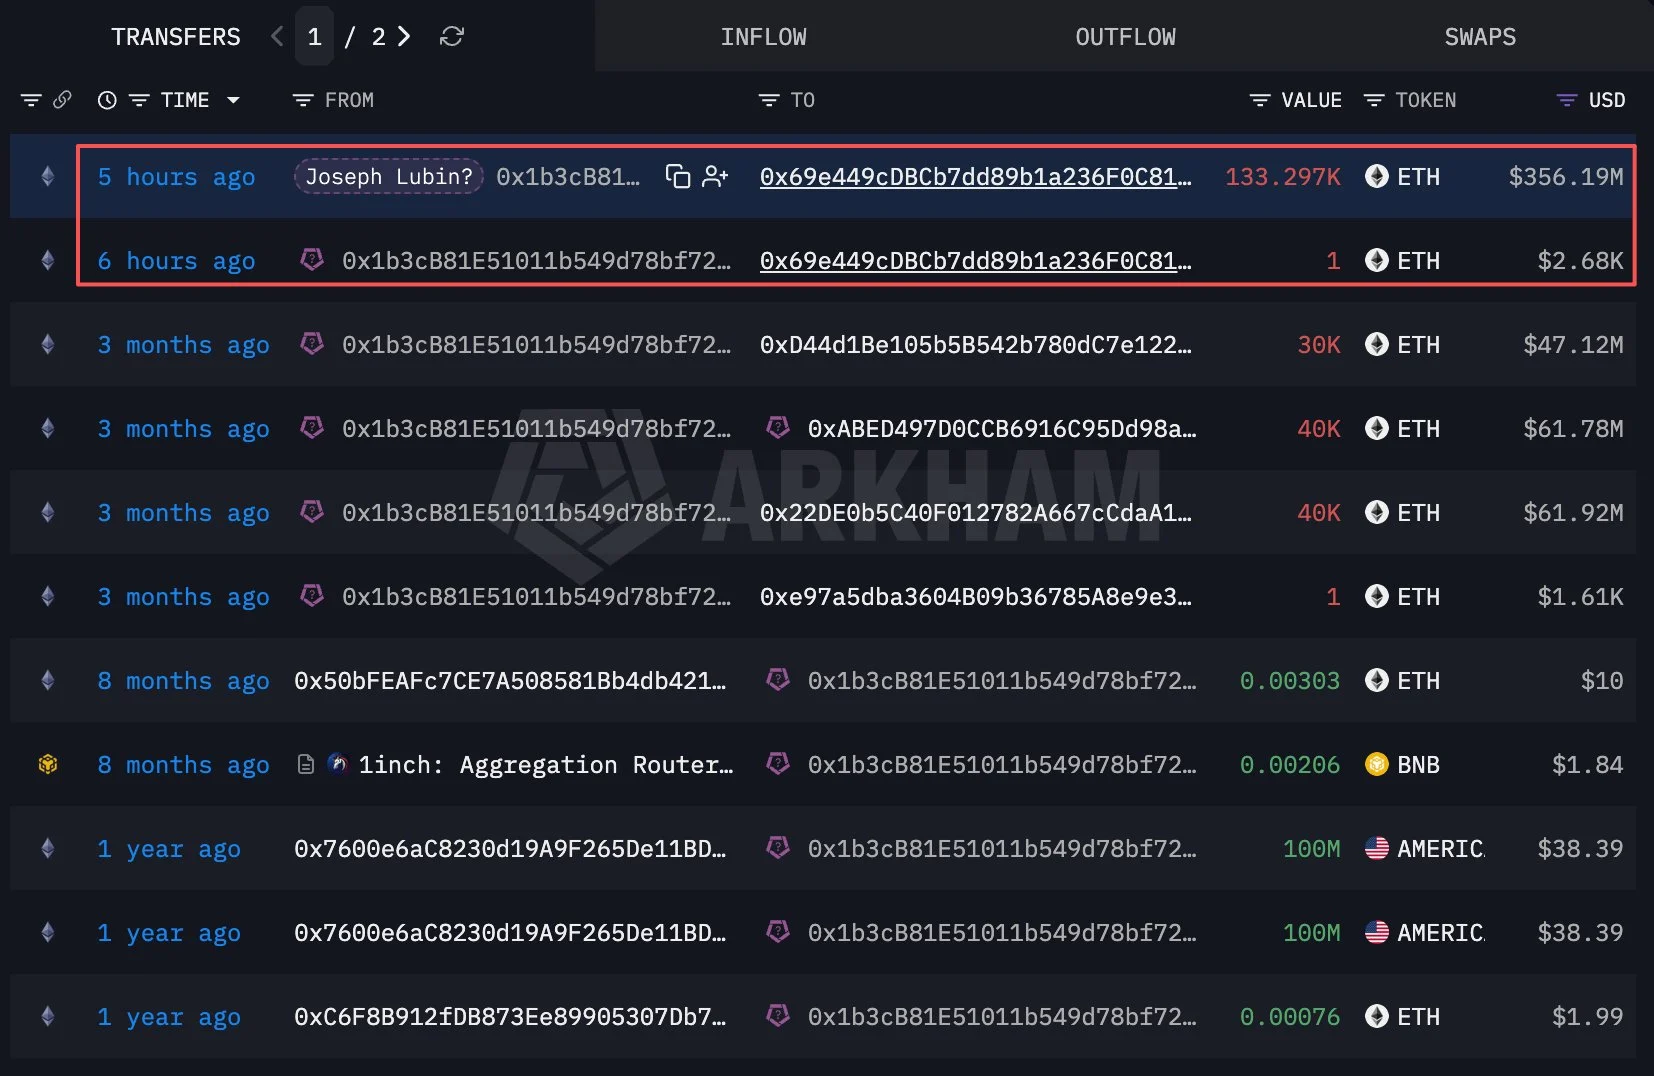Click the AMERIC flag token icon in $38.39 first row
The image size is (1654, 1076).
[1377, 849]
